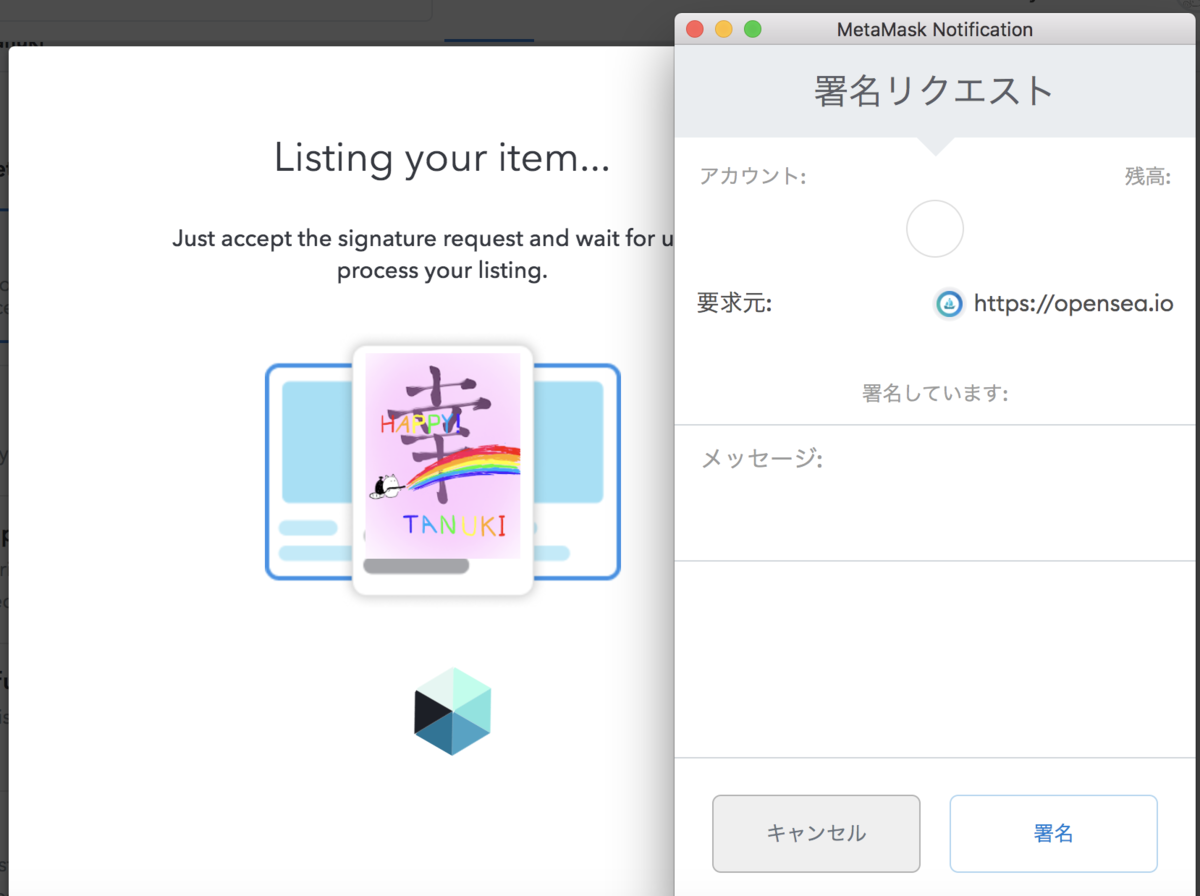Viewport: 1200px width, 896px height.
Task: Minimize the MetaMask Notification window
Action: pyautogui.click(x=723, y=29)
